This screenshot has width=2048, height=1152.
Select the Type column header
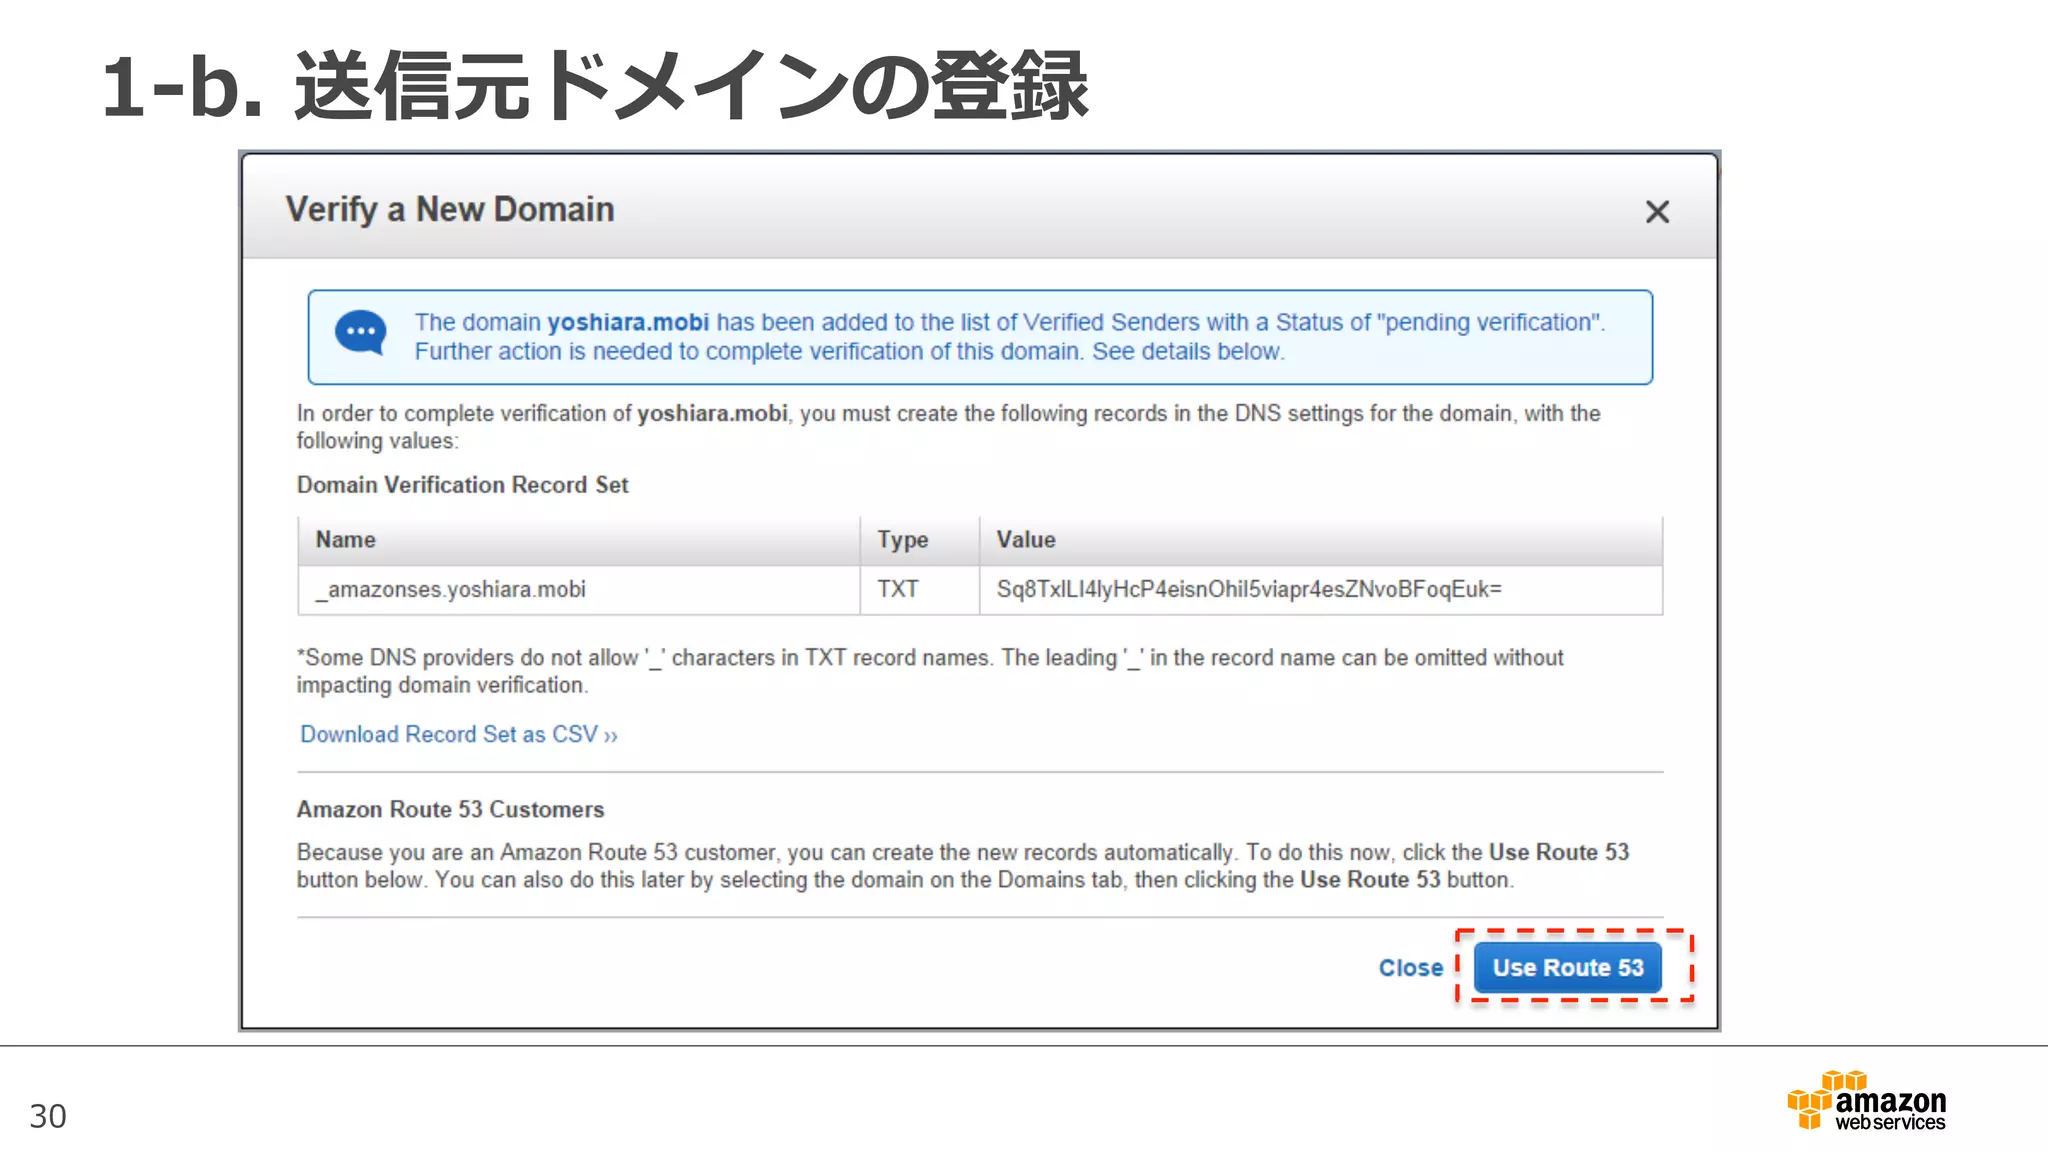902,540
